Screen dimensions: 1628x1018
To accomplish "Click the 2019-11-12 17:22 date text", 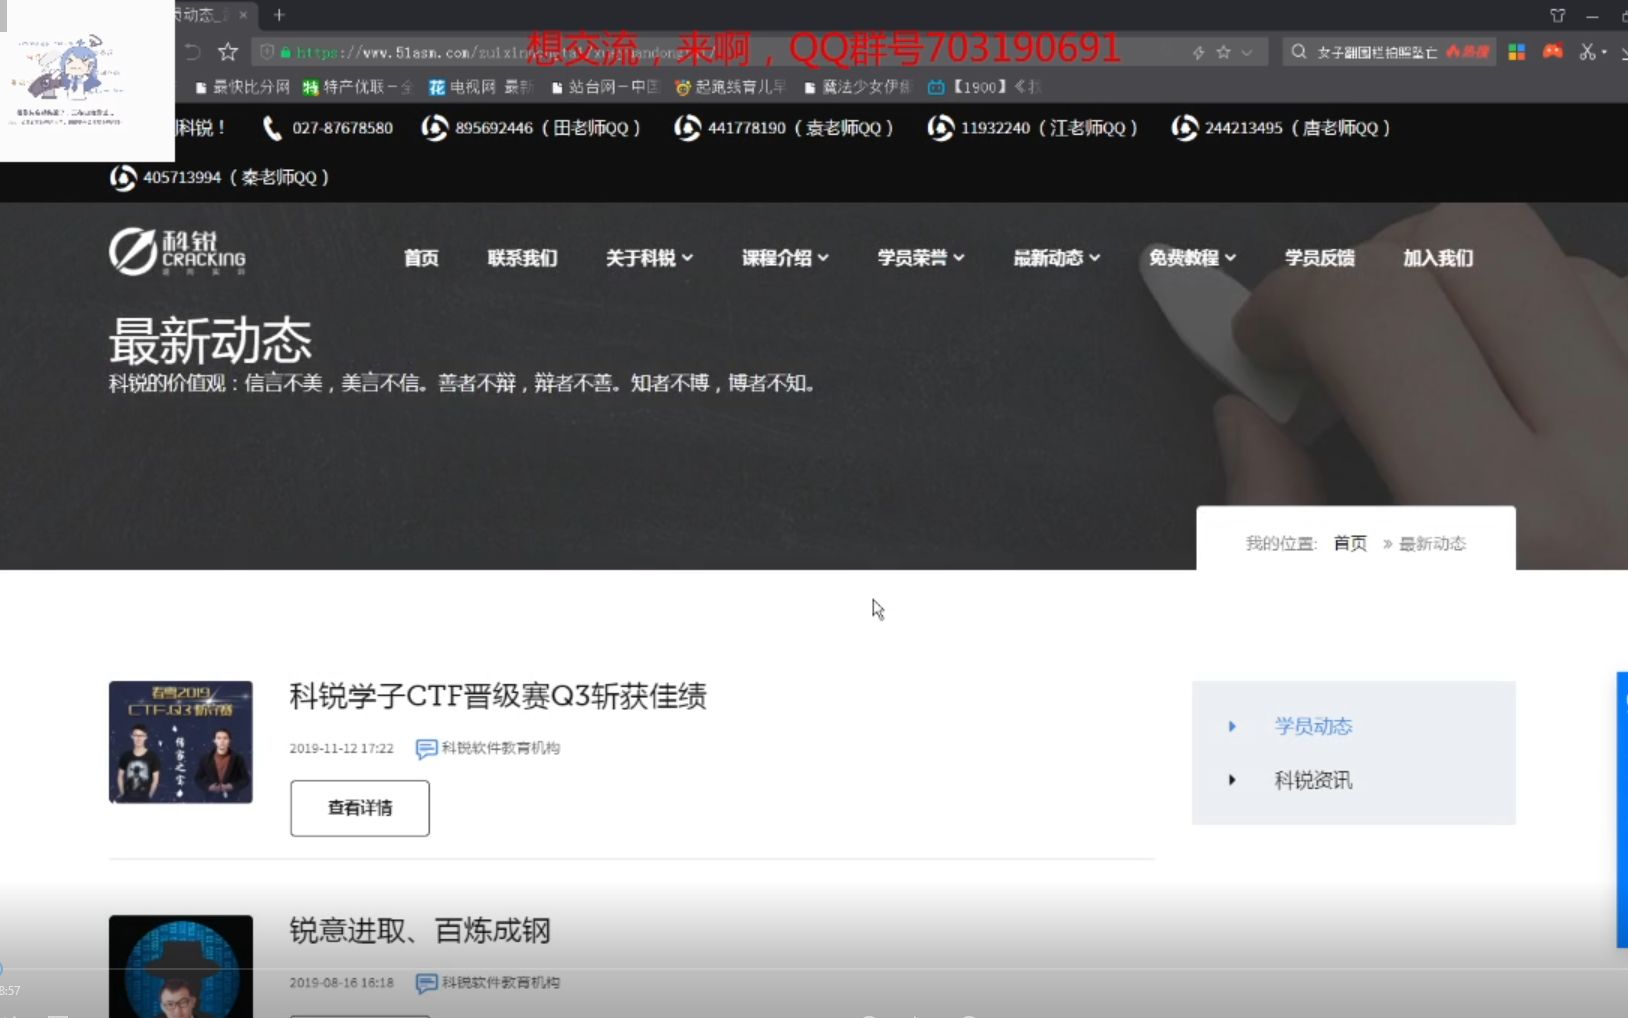I will coord(341,748).
